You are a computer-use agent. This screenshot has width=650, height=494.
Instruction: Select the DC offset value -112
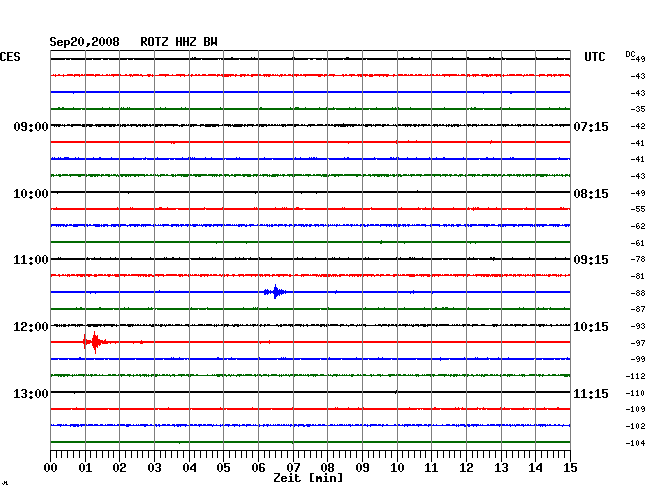tap(635, 376)
